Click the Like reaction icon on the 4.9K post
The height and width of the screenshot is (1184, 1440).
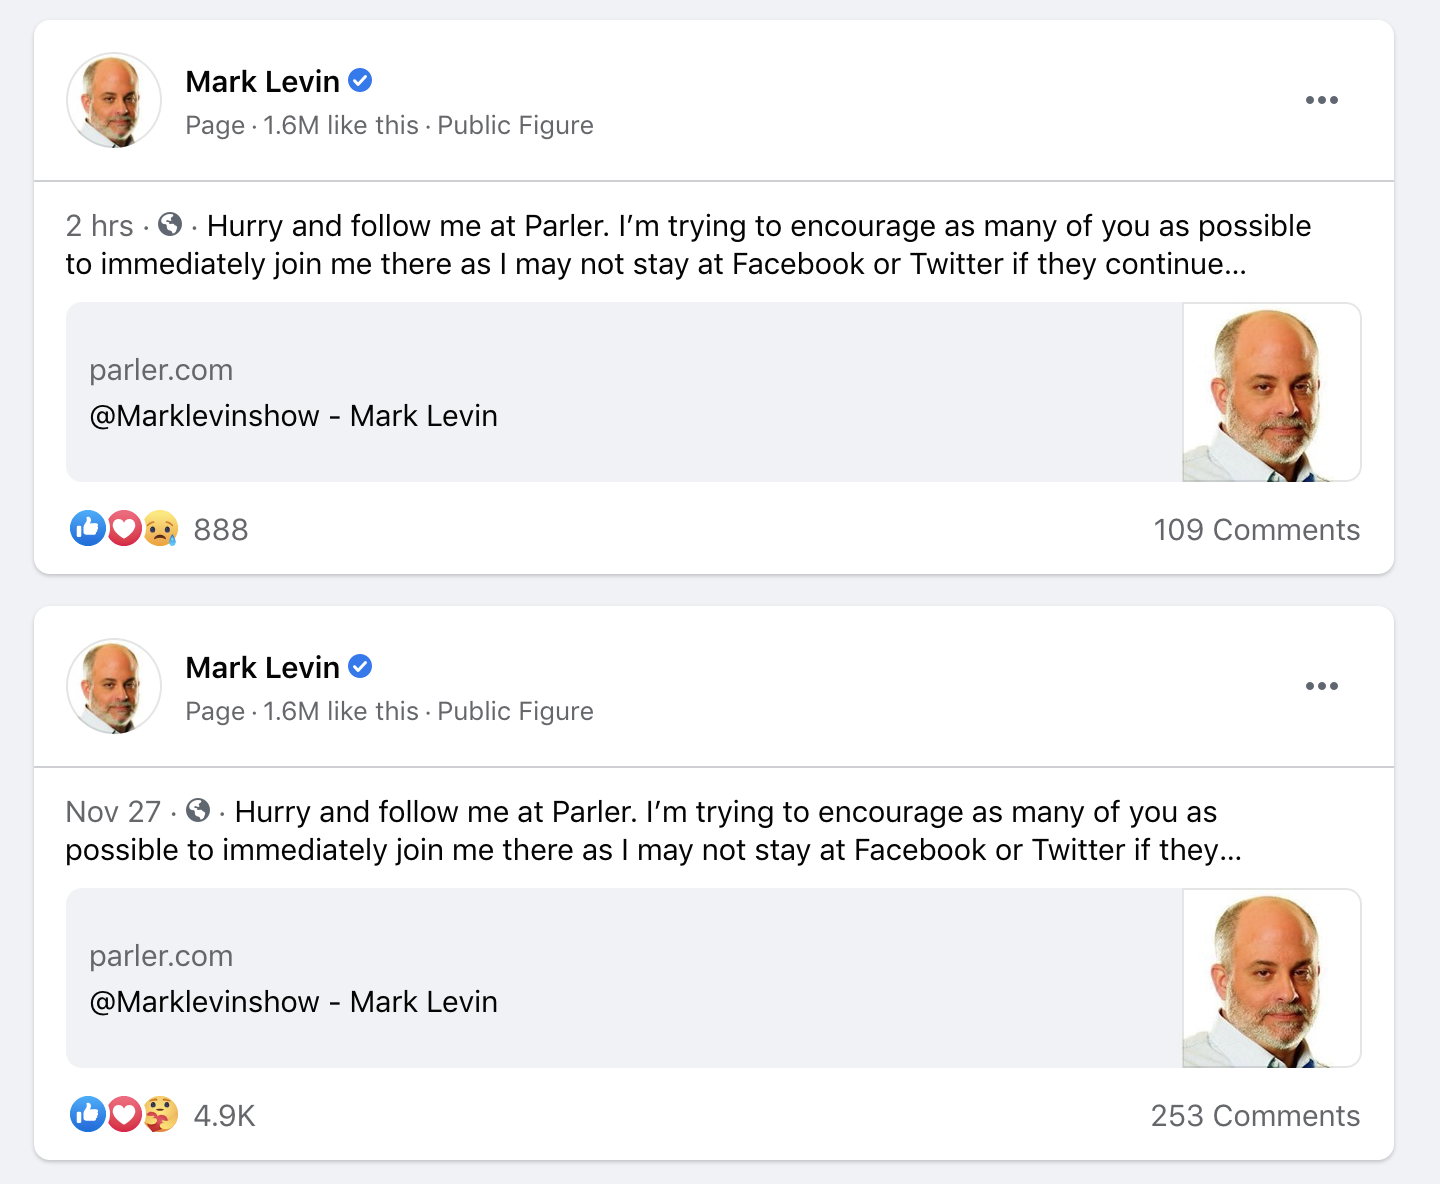(88, 1114)
